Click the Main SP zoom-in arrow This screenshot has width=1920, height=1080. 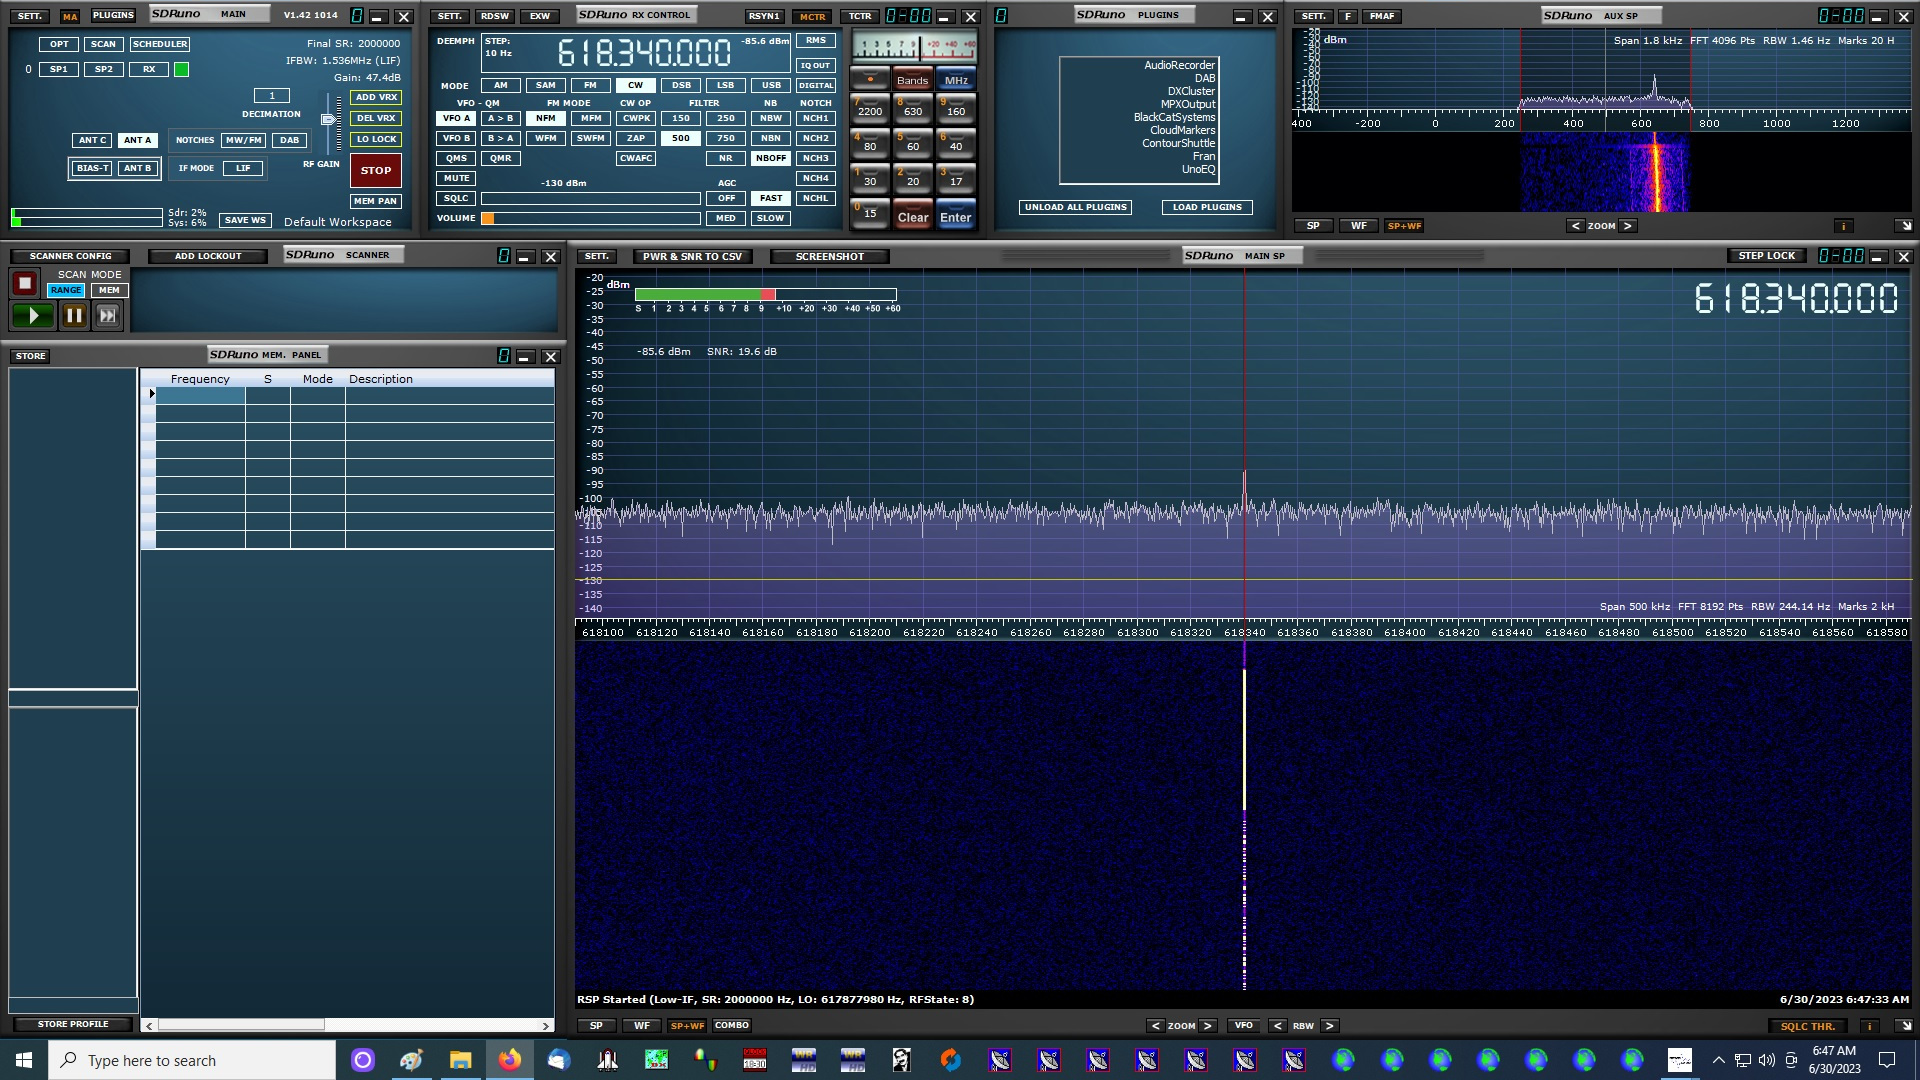[1208, 1026]
